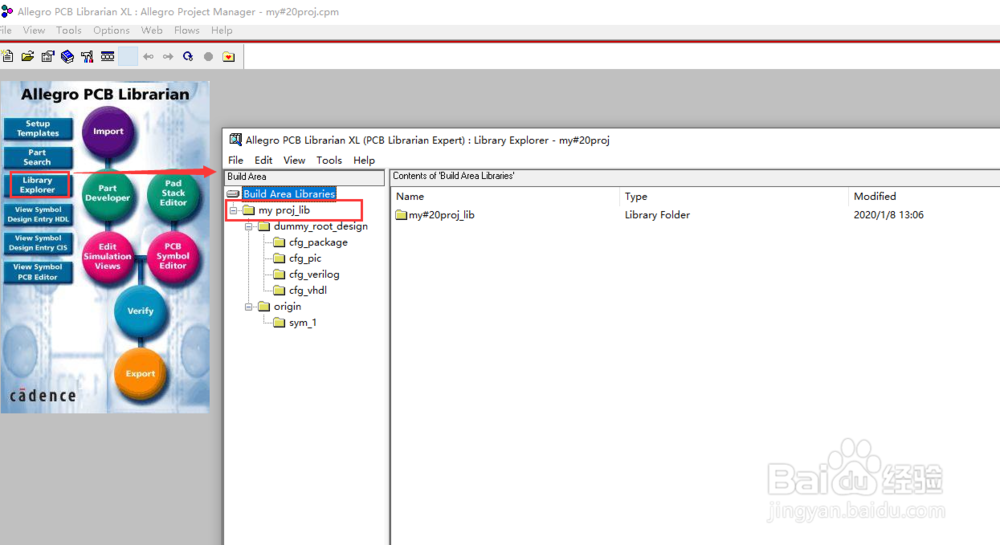This screenshot has height=545, width=1000.
Task: Open Web menu in Project Manager
Action: pyautogui.click(x=152, y=30)
